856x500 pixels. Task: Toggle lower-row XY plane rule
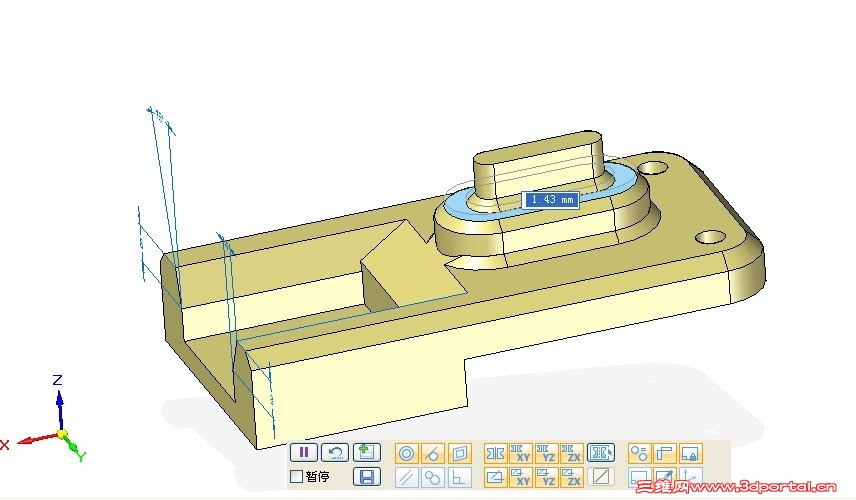521,478
